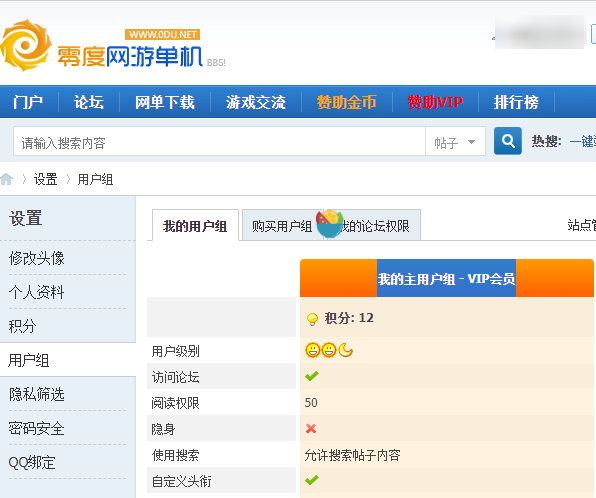Click 设置 in the breadcrumb
The width and height of the screenshot is (596, 498).
click(46, 179)
